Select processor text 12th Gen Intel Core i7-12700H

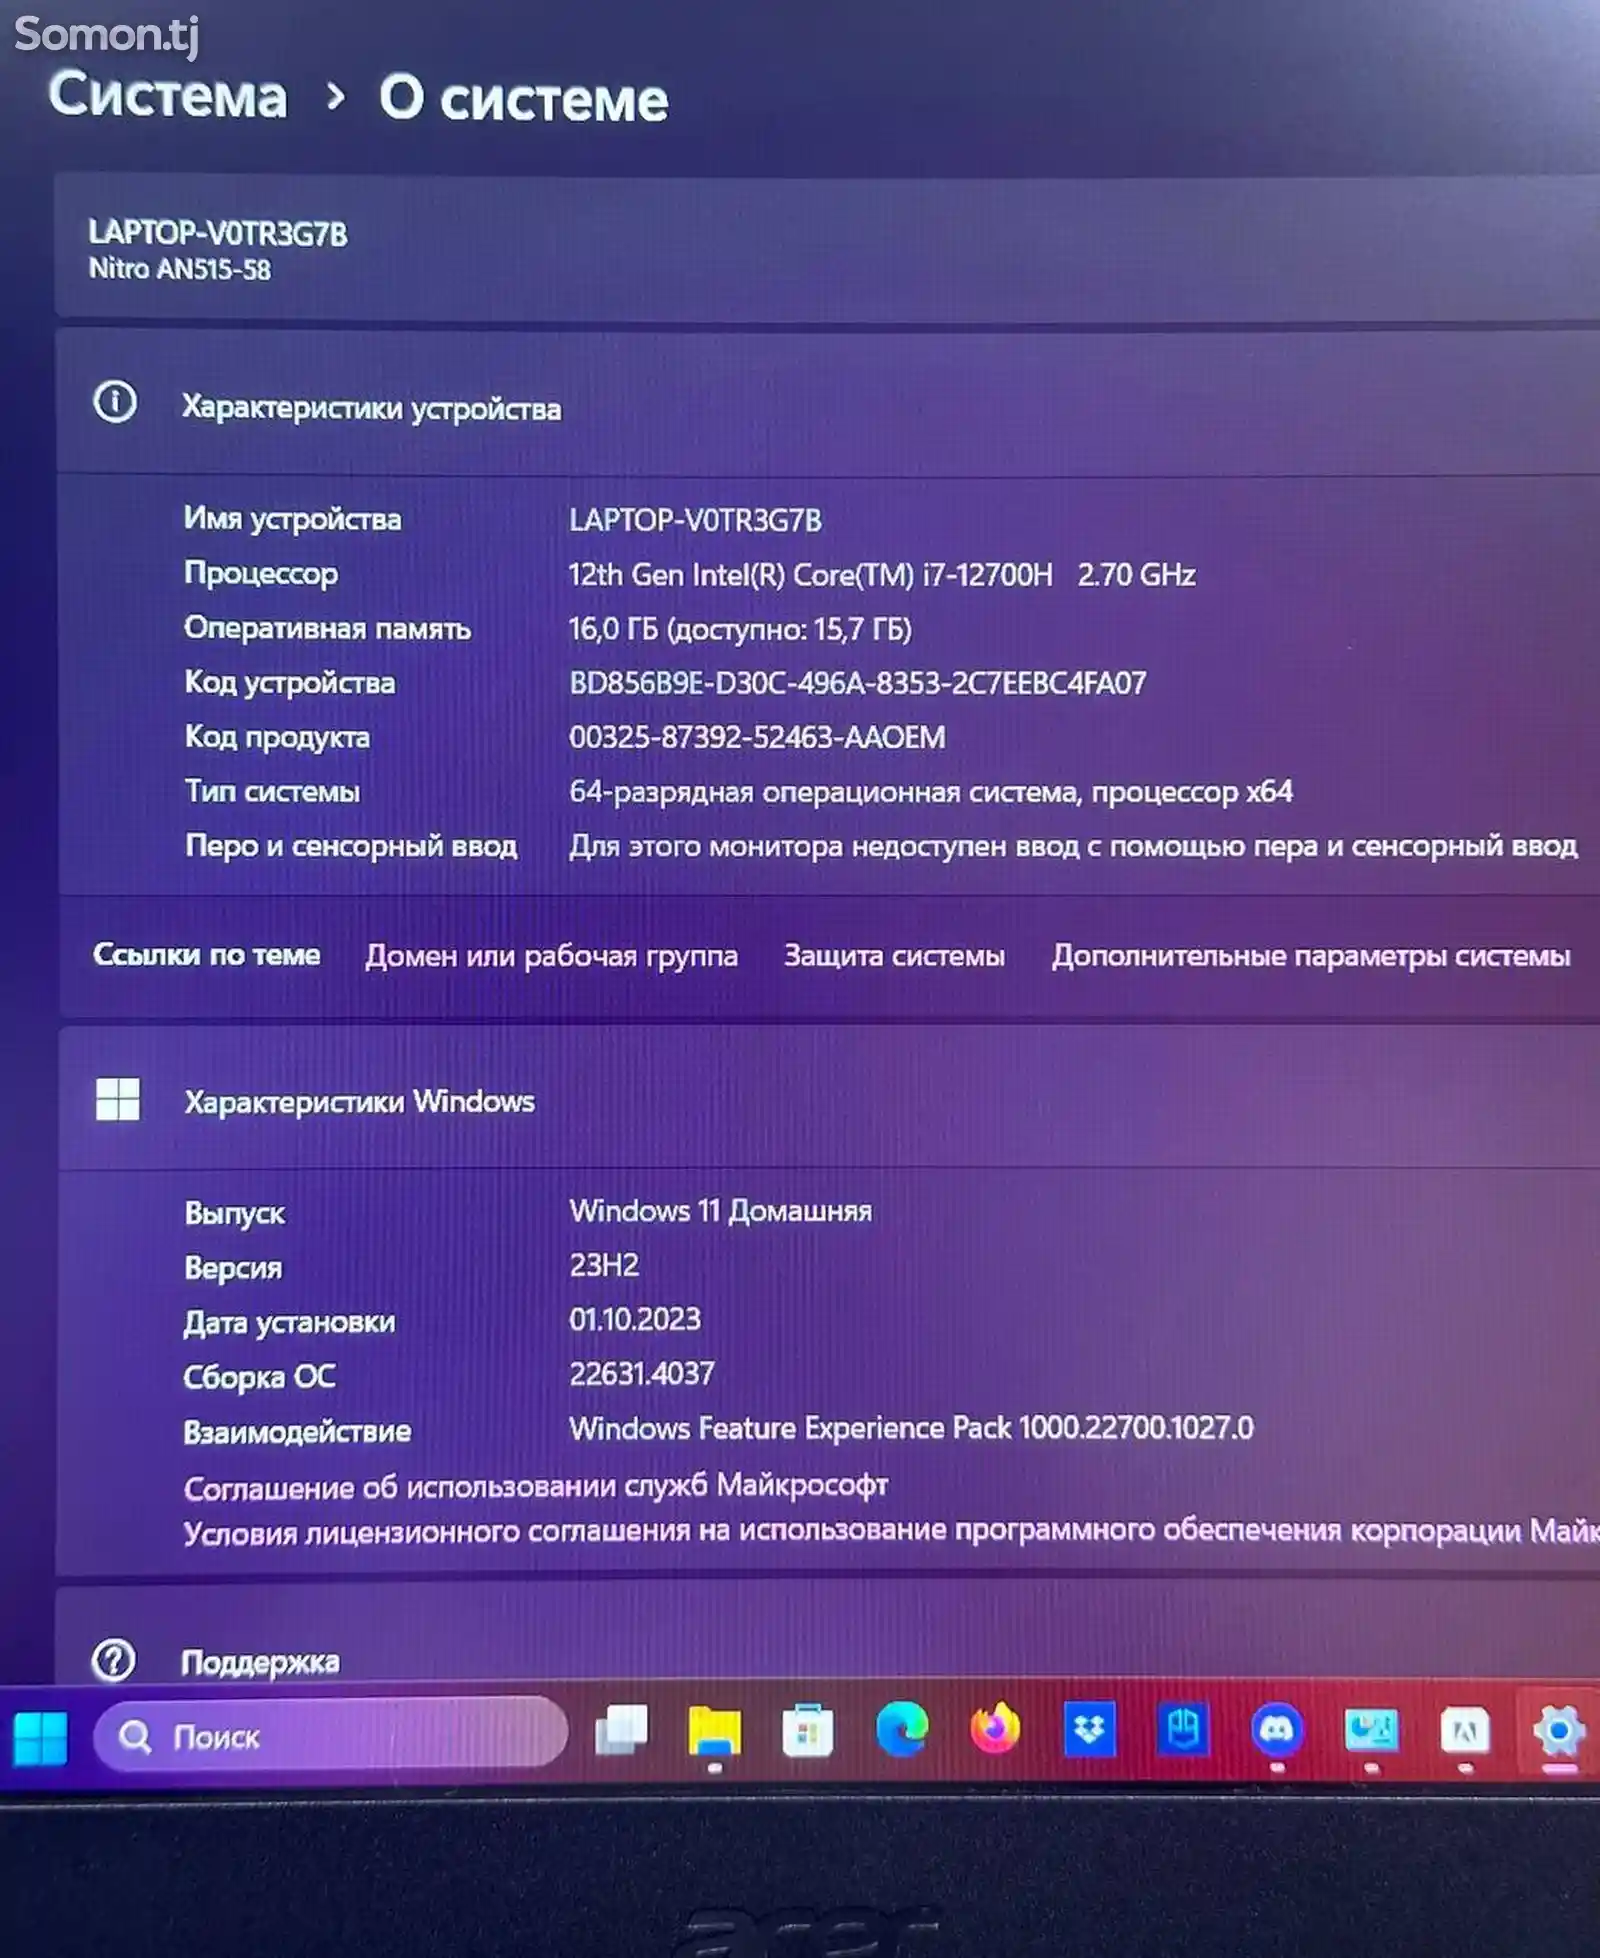tap(810, 575)
